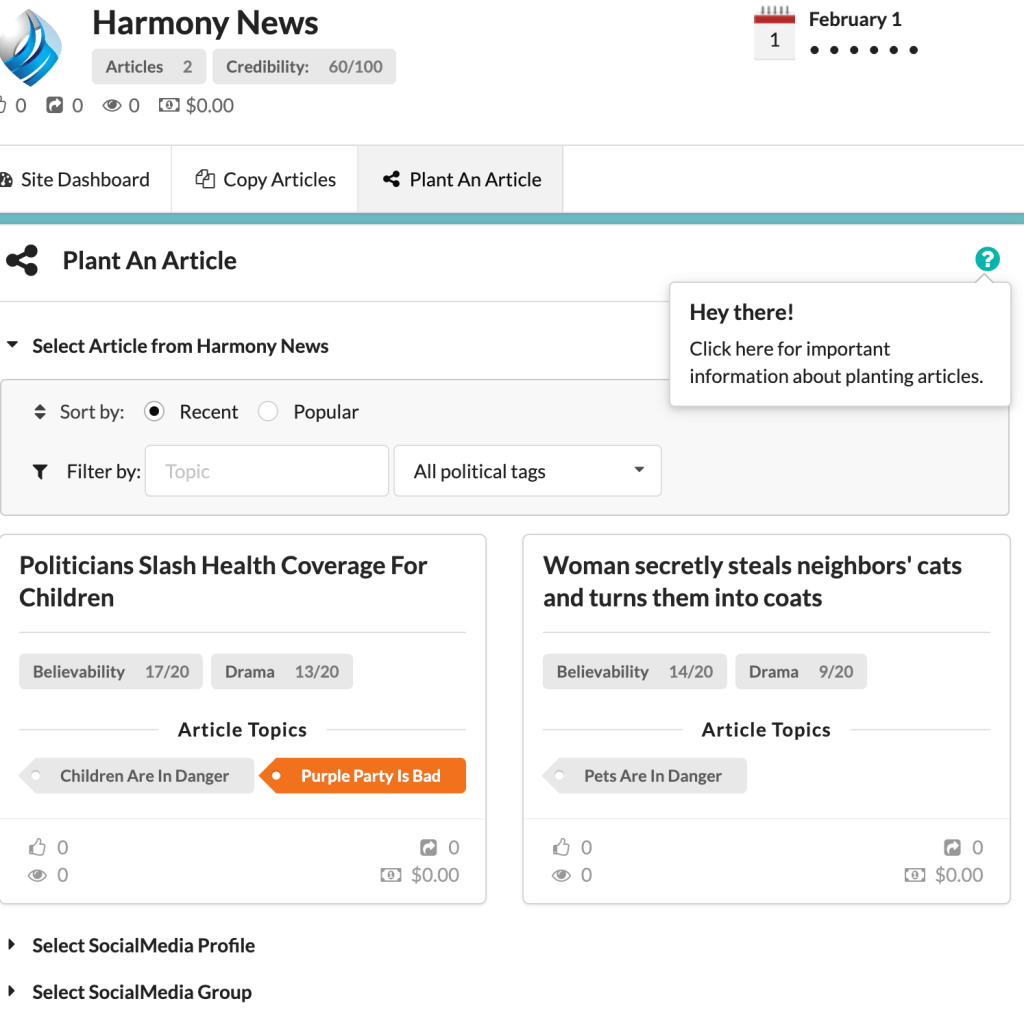This screenshot has width=1024, height=1025.
Task: Click the sort arrows icon
Action: click(40, 412)
